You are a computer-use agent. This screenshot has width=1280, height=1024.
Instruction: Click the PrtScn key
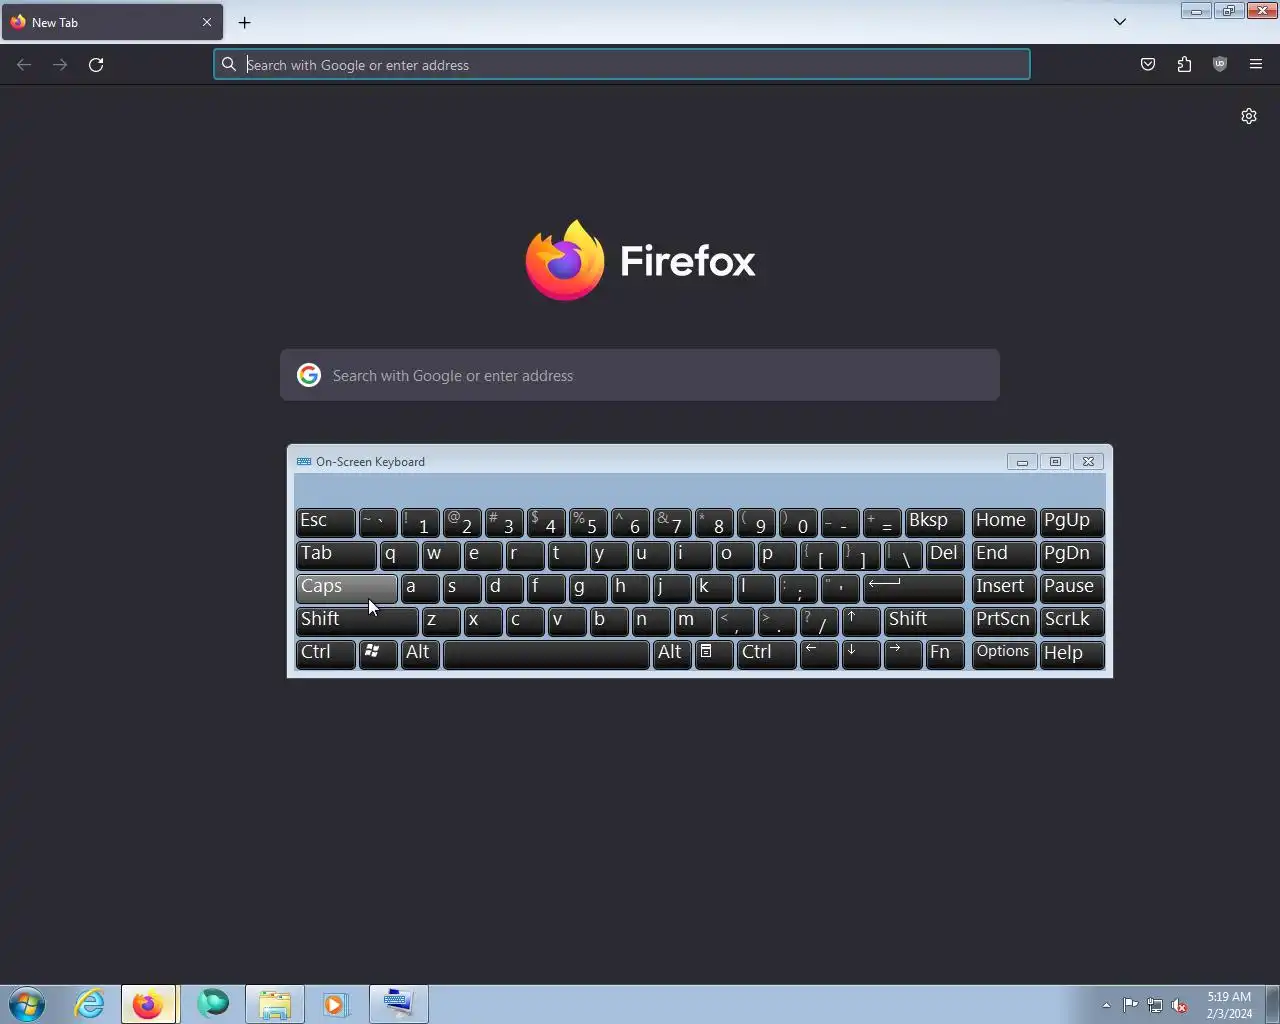[x=1004, y=620]
